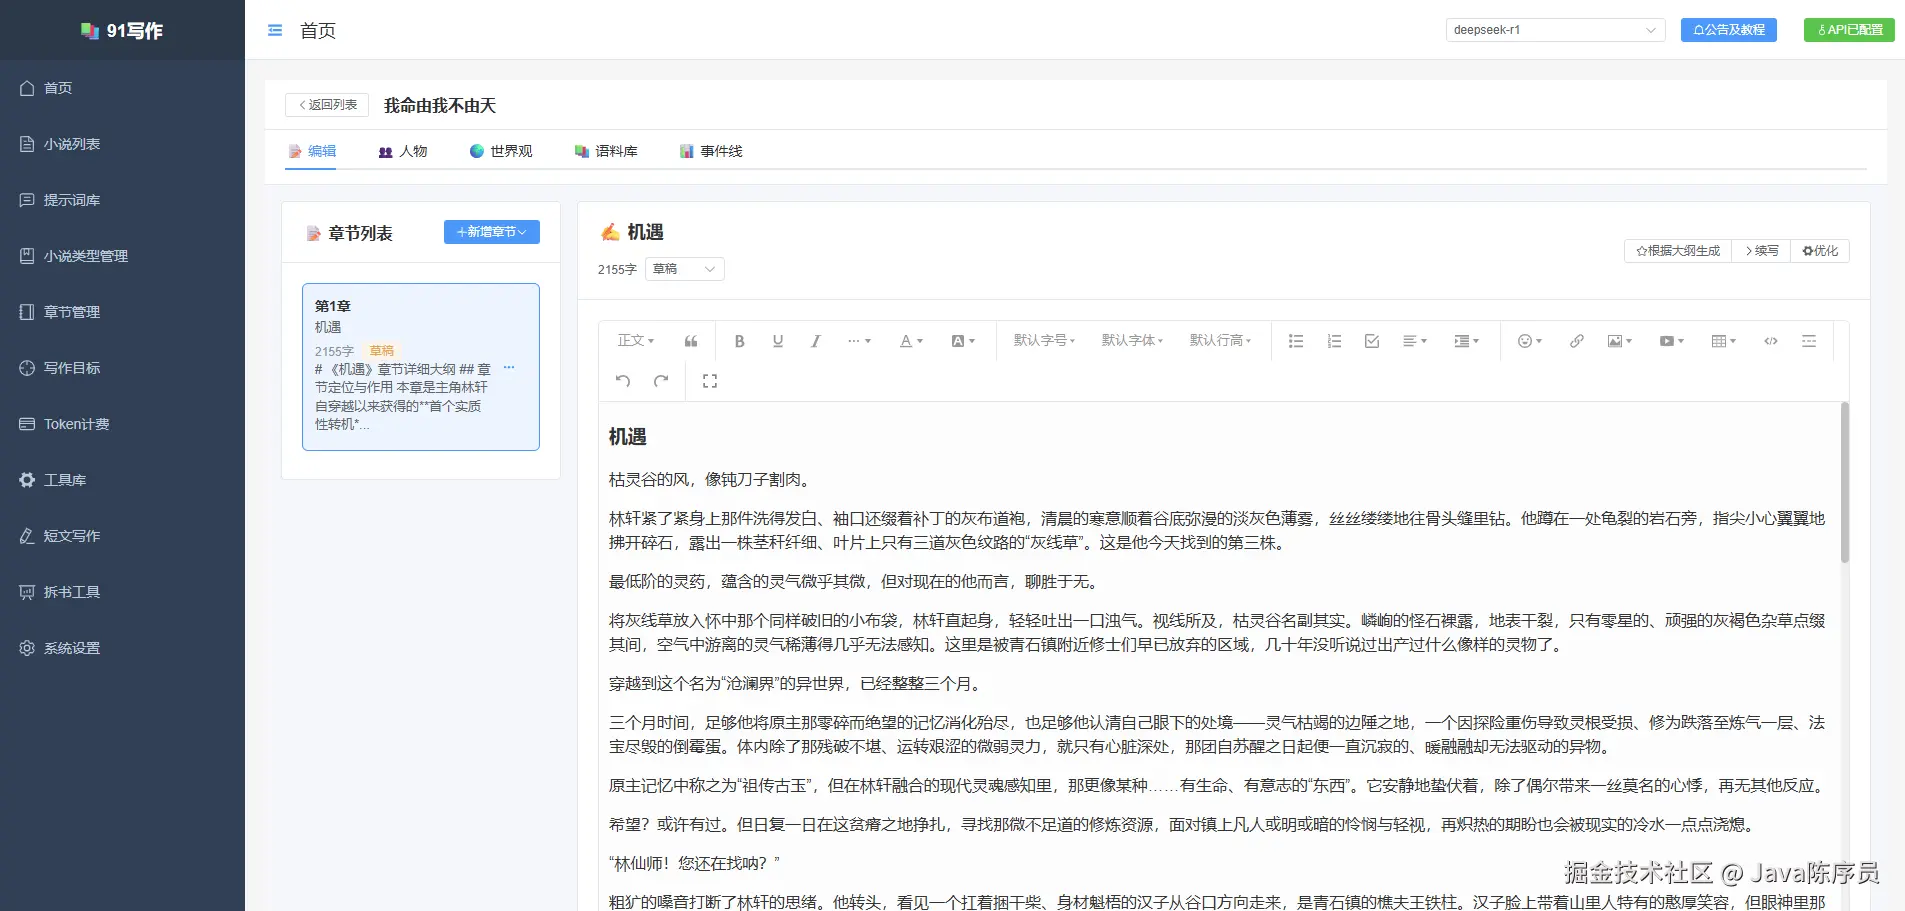Open the emoji picker dropdown
Screen dimensions: 1905x911
[x=1530, y=341]
